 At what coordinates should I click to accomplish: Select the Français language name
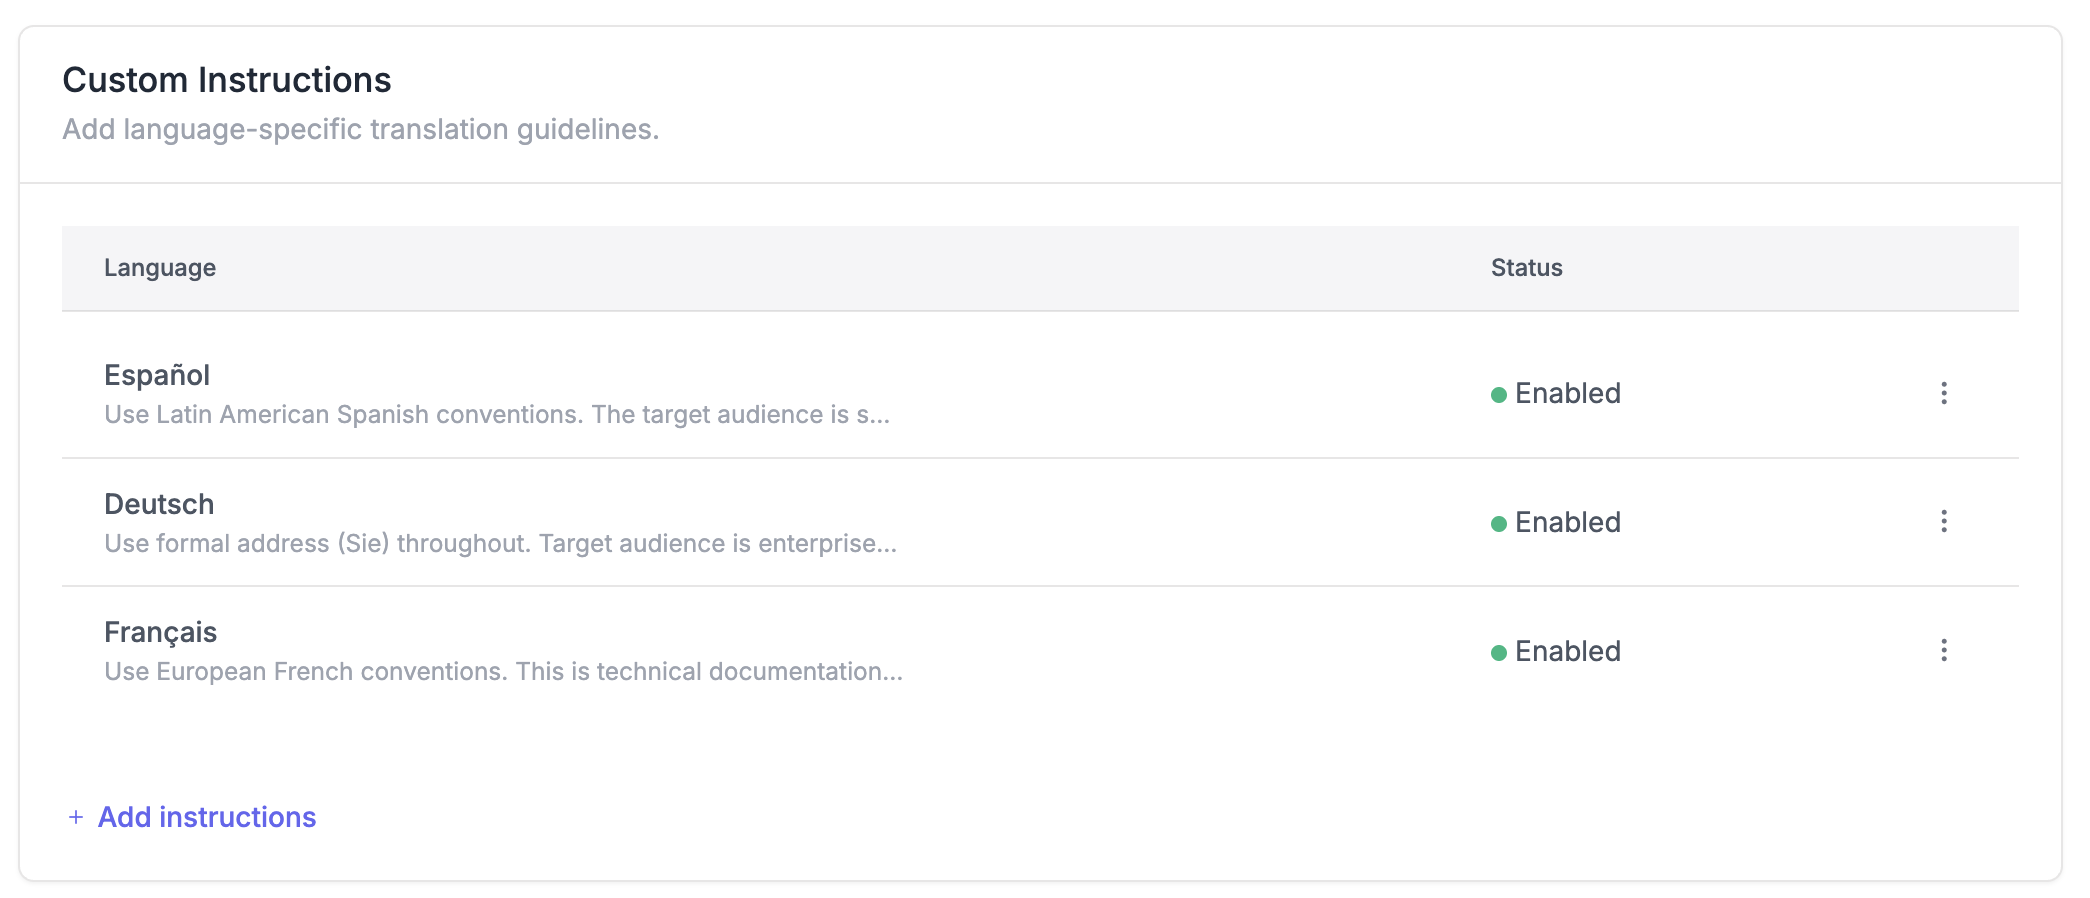tap(160, 632)
